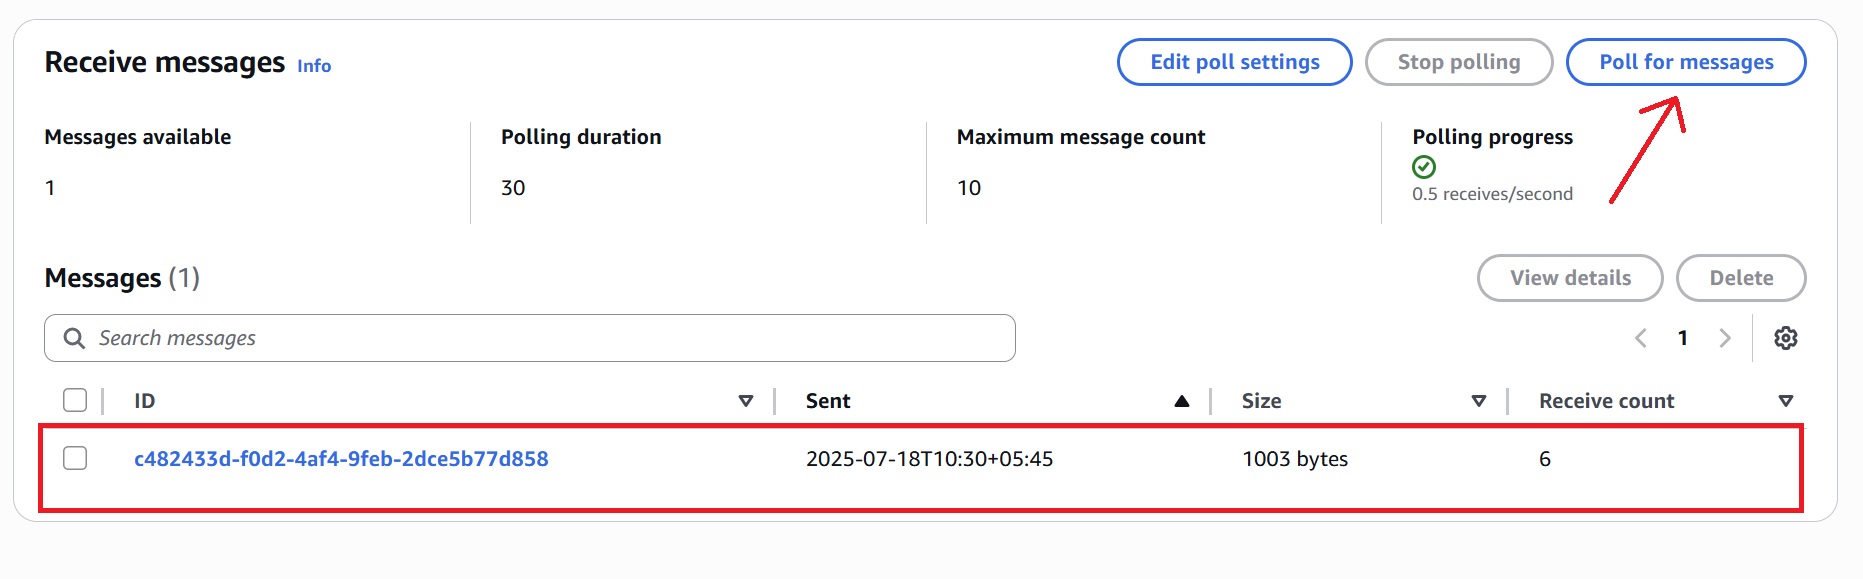Sort messages using the Size column arrow
Screen dimensions: 1863x579
pos(1480,400)
